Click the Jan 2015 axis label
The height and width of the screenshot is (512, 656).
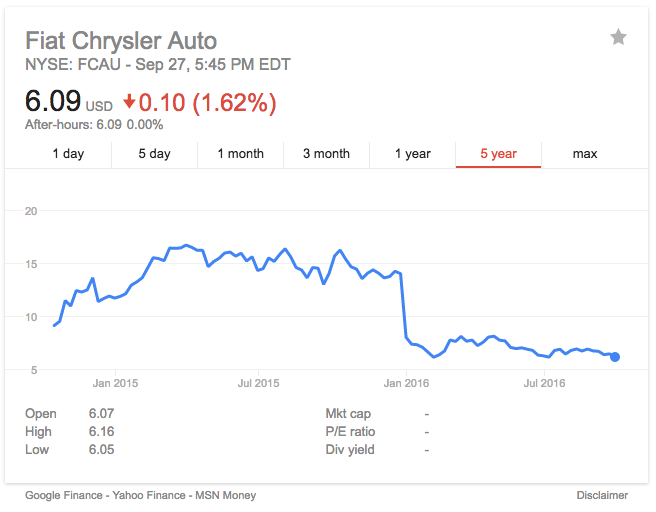pos(115,383)
